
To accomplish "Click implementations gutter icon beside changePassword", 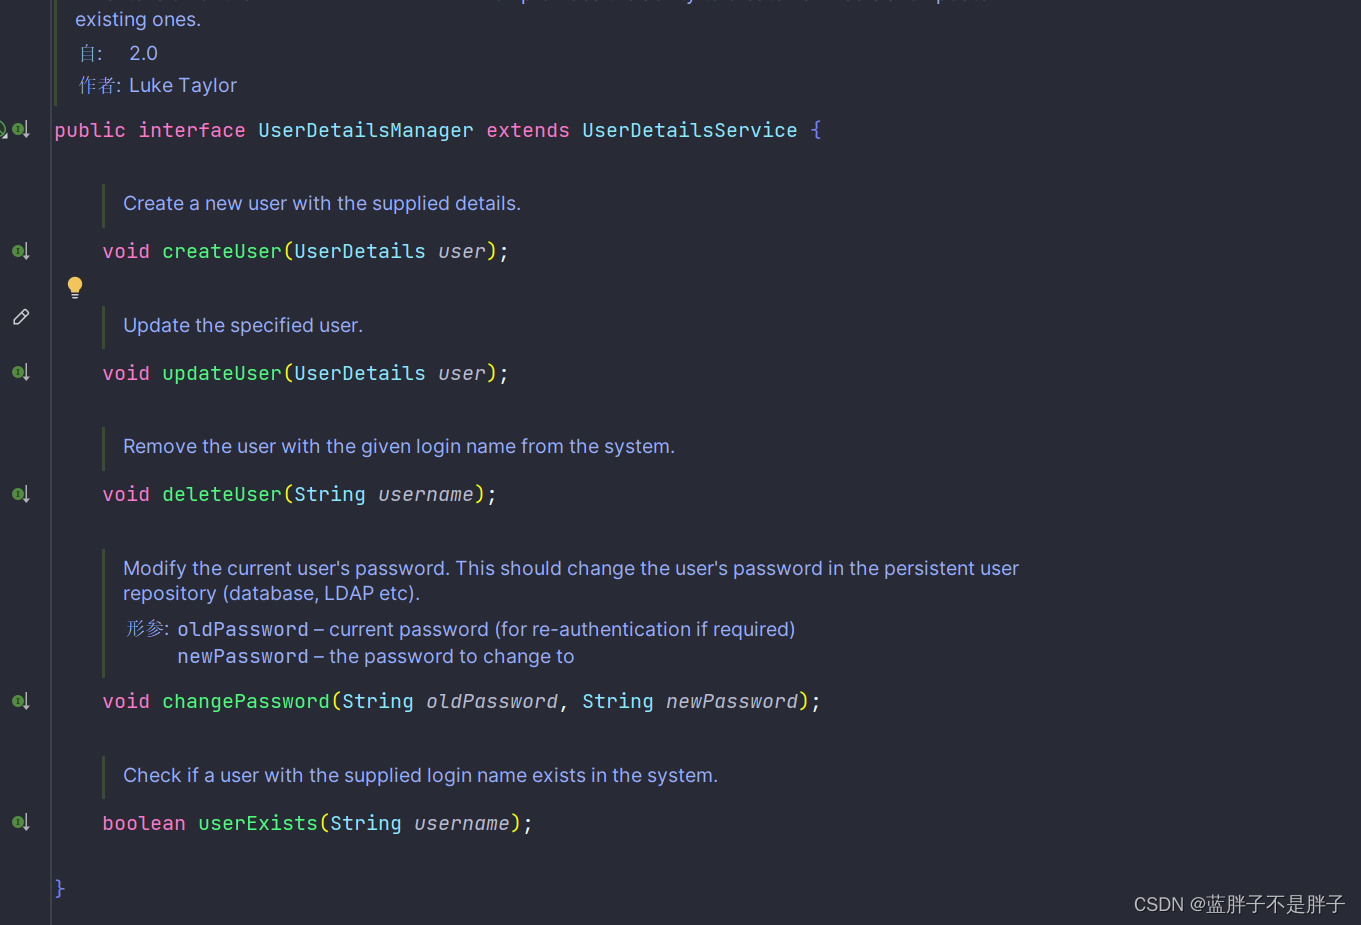I will 21,701.
